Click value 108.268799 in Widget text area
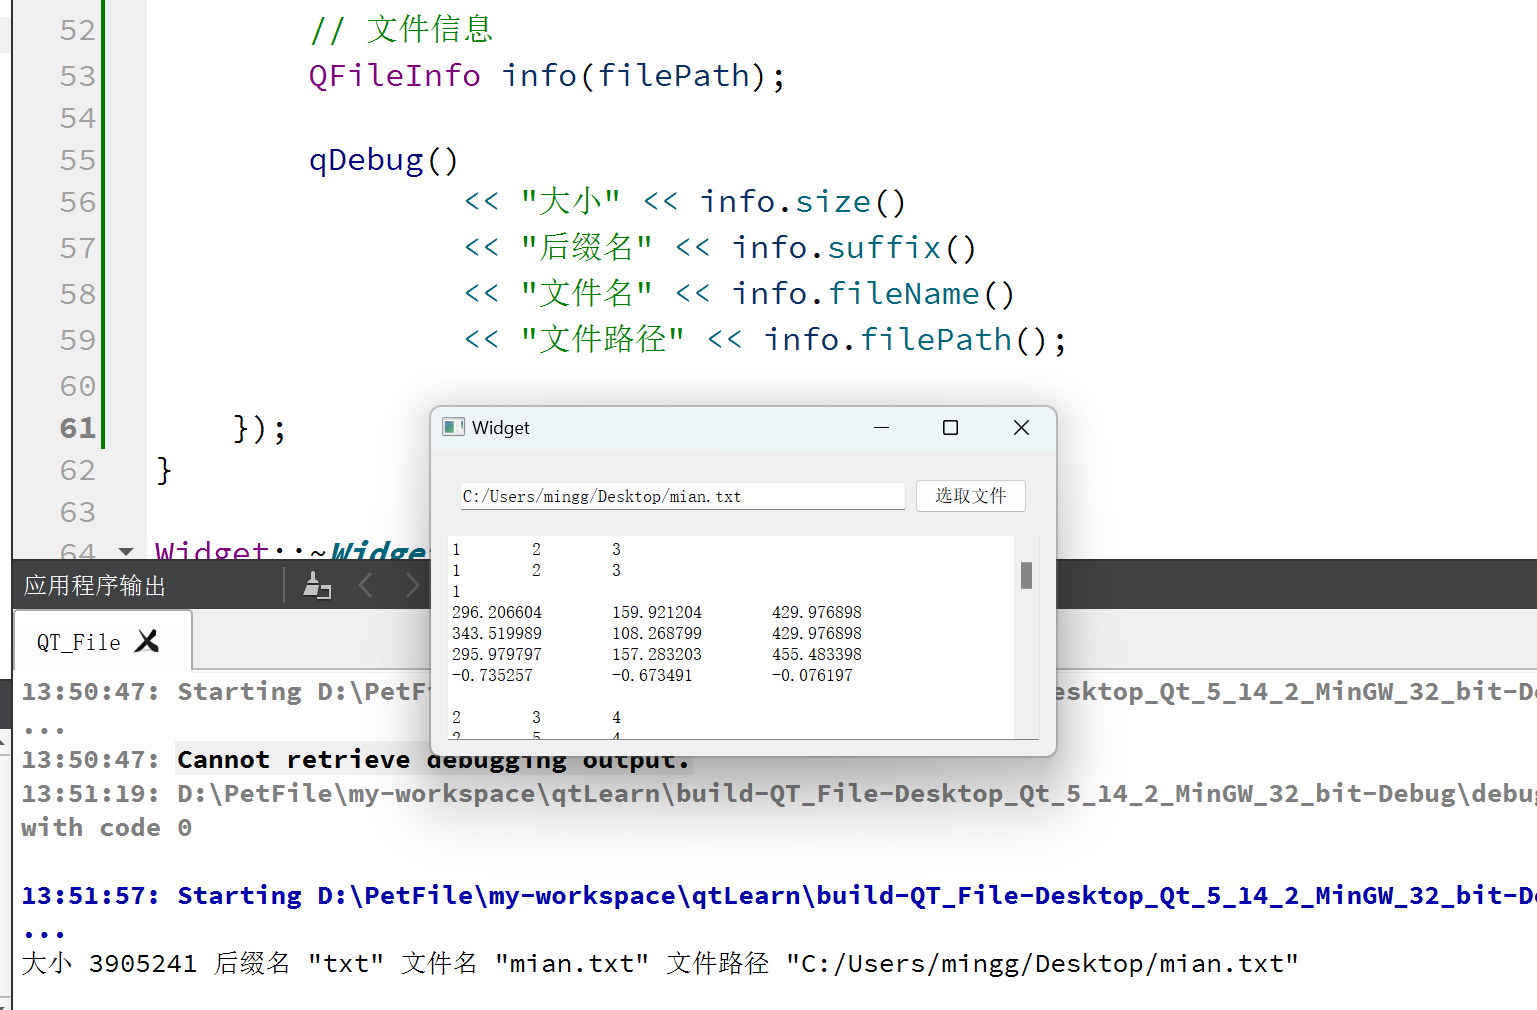Viewport: 1537px width, 1010px height. pos(657,633)
